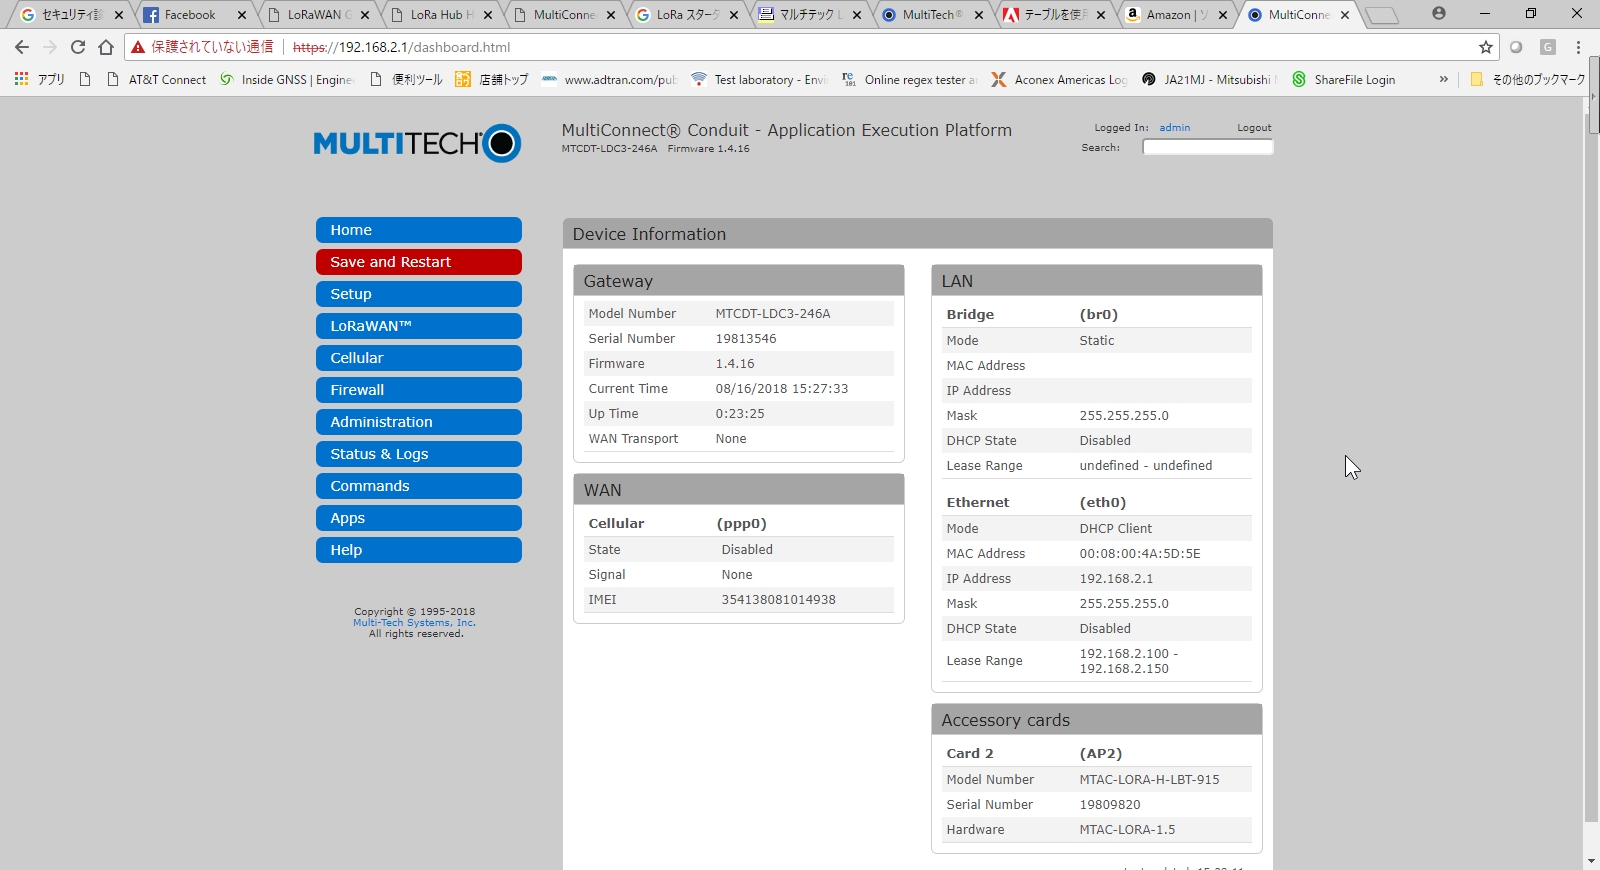Image resolution: width=1600 pixels, height=870 pixels.
Task: Open the other bookmarks folder
Action: point(1527,79)
